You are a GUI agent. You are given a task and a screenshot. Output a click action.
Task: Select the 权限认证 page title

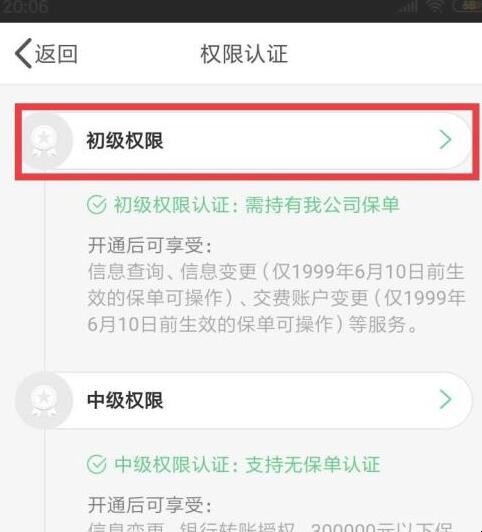pos(244,54)
